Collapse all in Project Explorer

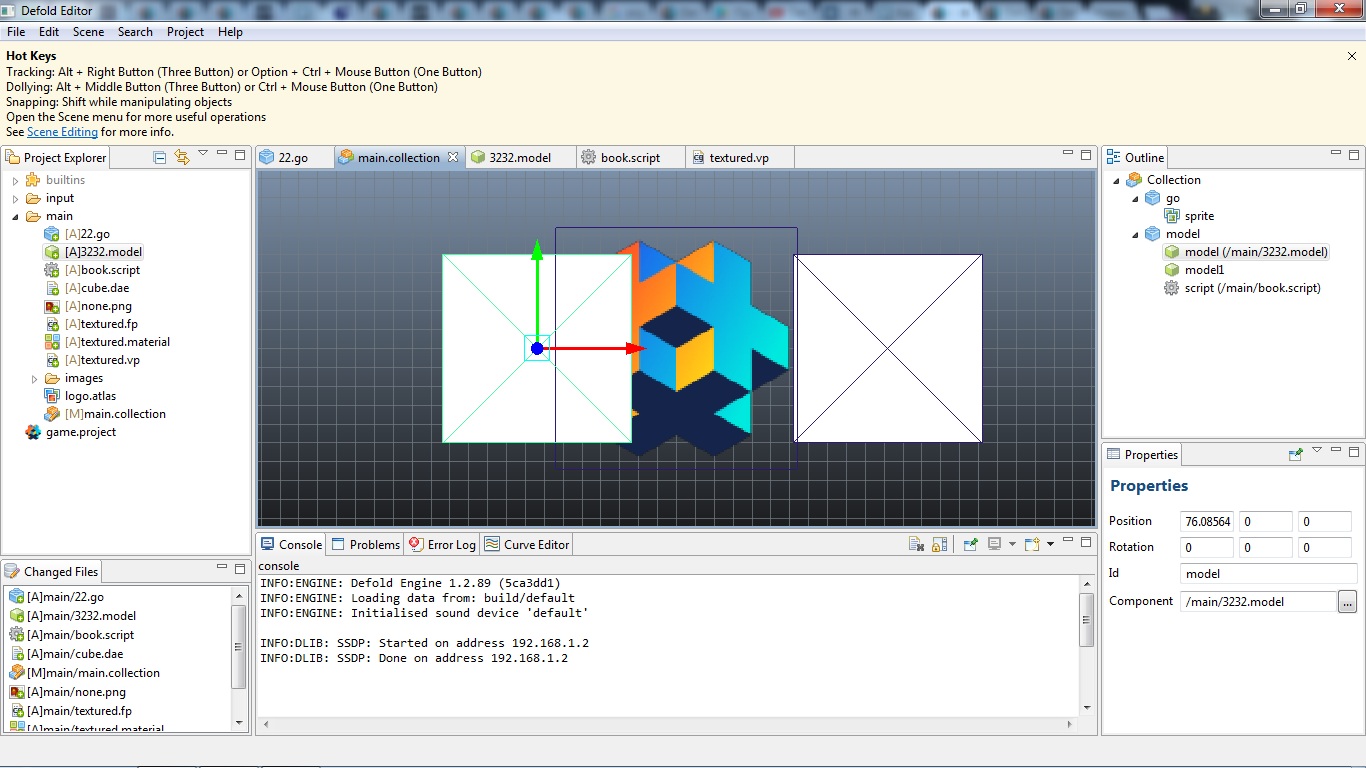click(160, 157)
